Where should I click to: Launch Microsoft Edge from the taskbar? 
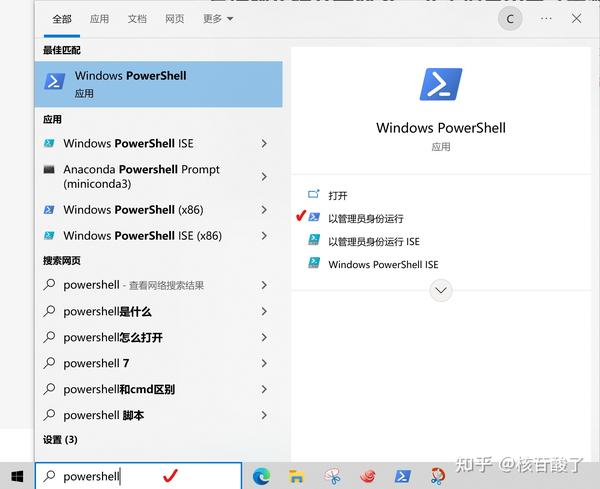click(262, 476)
